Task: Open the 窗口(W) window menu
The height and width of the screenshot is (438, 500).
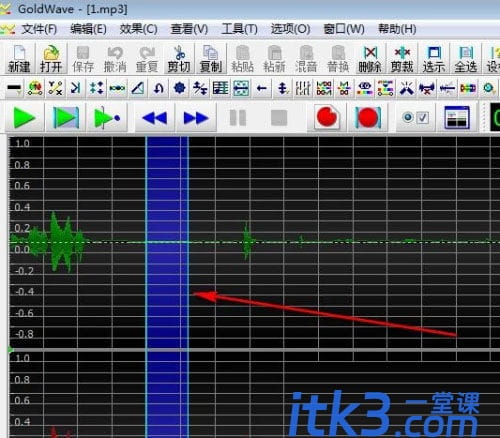Action: pyautogui.click(x=344, y=29)
